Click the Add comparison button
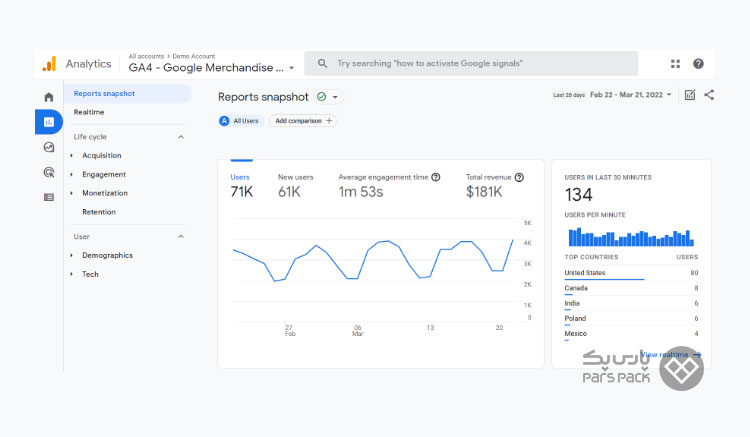This screenshot has width=750, height=437. (x=303, y=121)
